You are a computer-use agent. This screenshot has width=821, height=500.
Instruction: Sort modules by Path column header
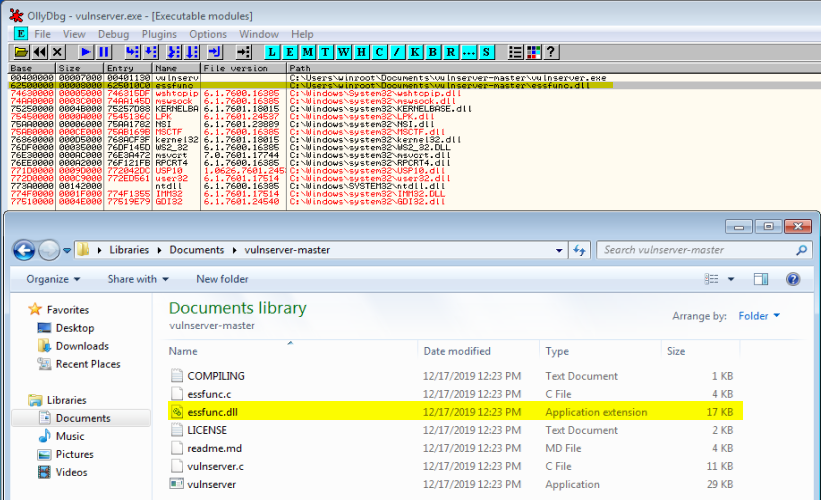[553, 68]
